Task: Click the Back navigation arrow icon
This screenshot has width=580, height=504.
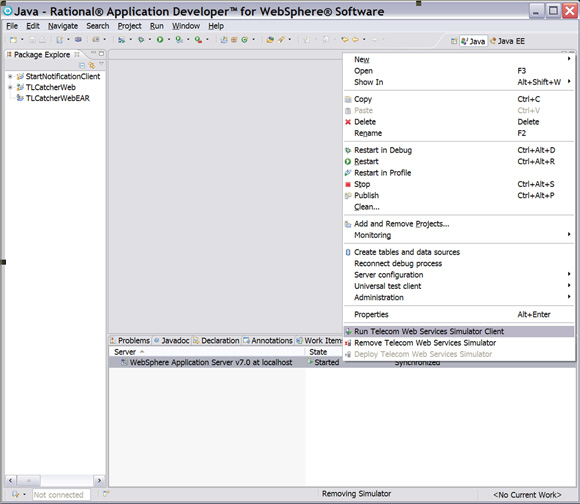Action: (x=355, y=40)
